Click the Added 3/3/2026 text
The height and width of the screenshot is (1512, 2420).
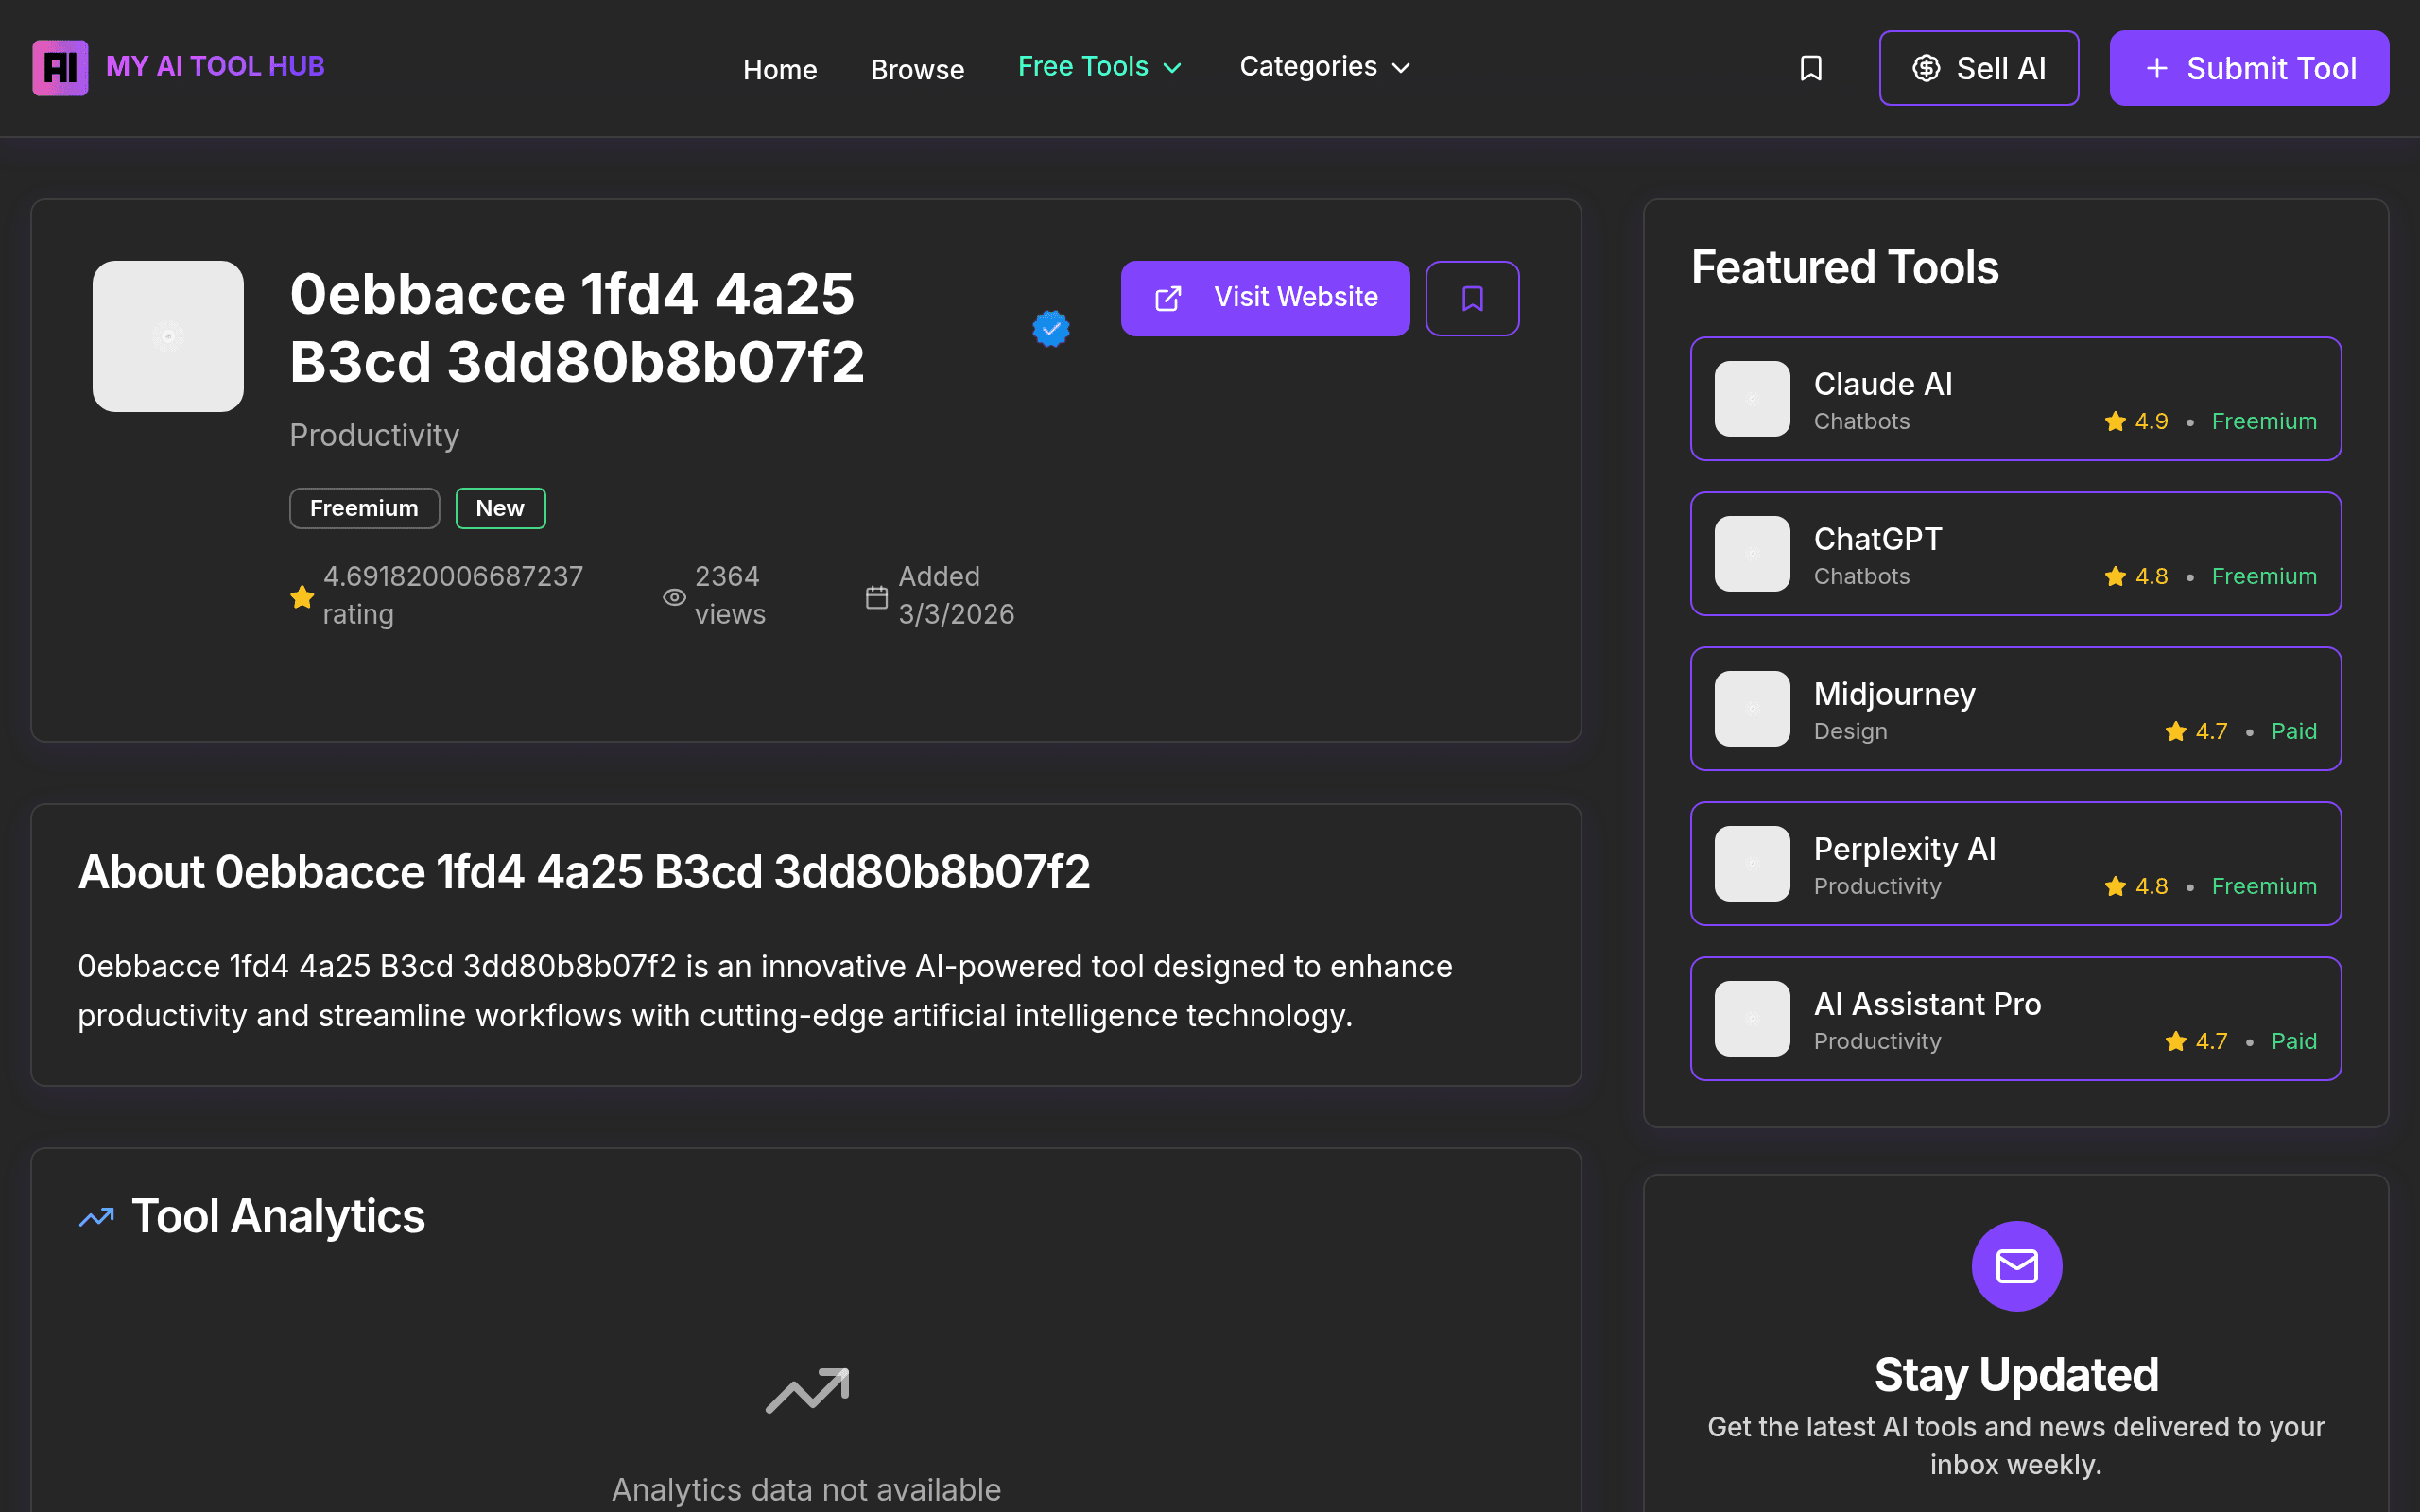[956, 595]
